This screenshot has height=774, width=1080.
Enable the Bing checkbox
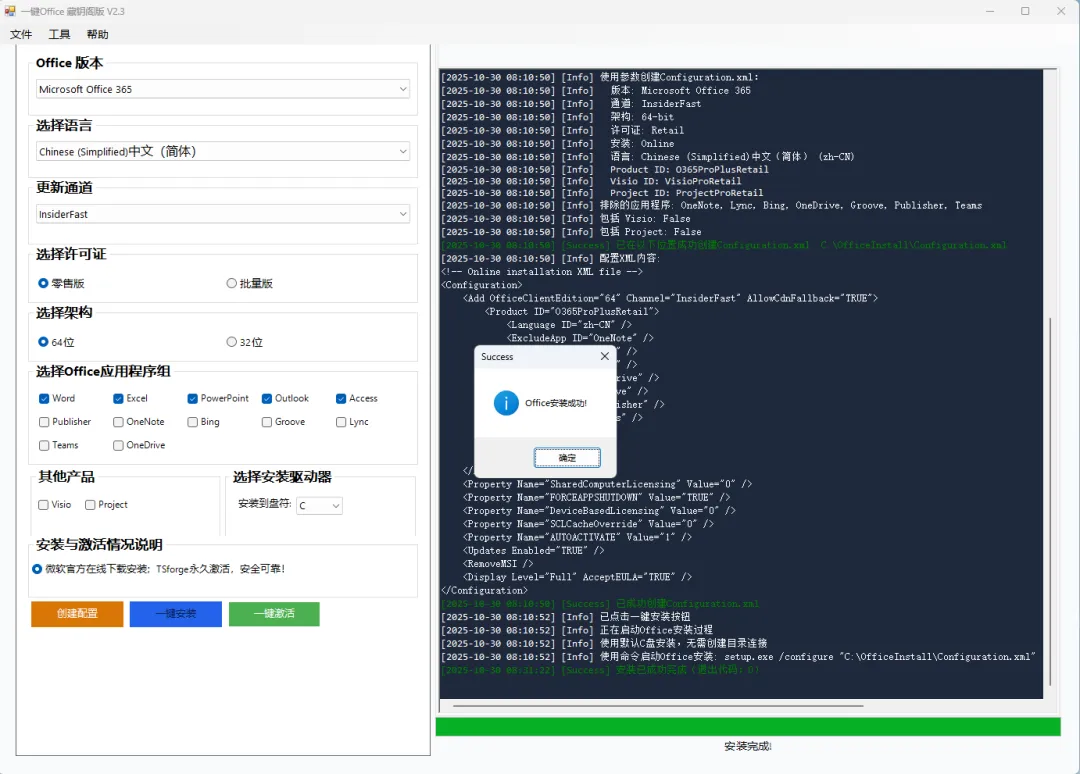[193, 422]
